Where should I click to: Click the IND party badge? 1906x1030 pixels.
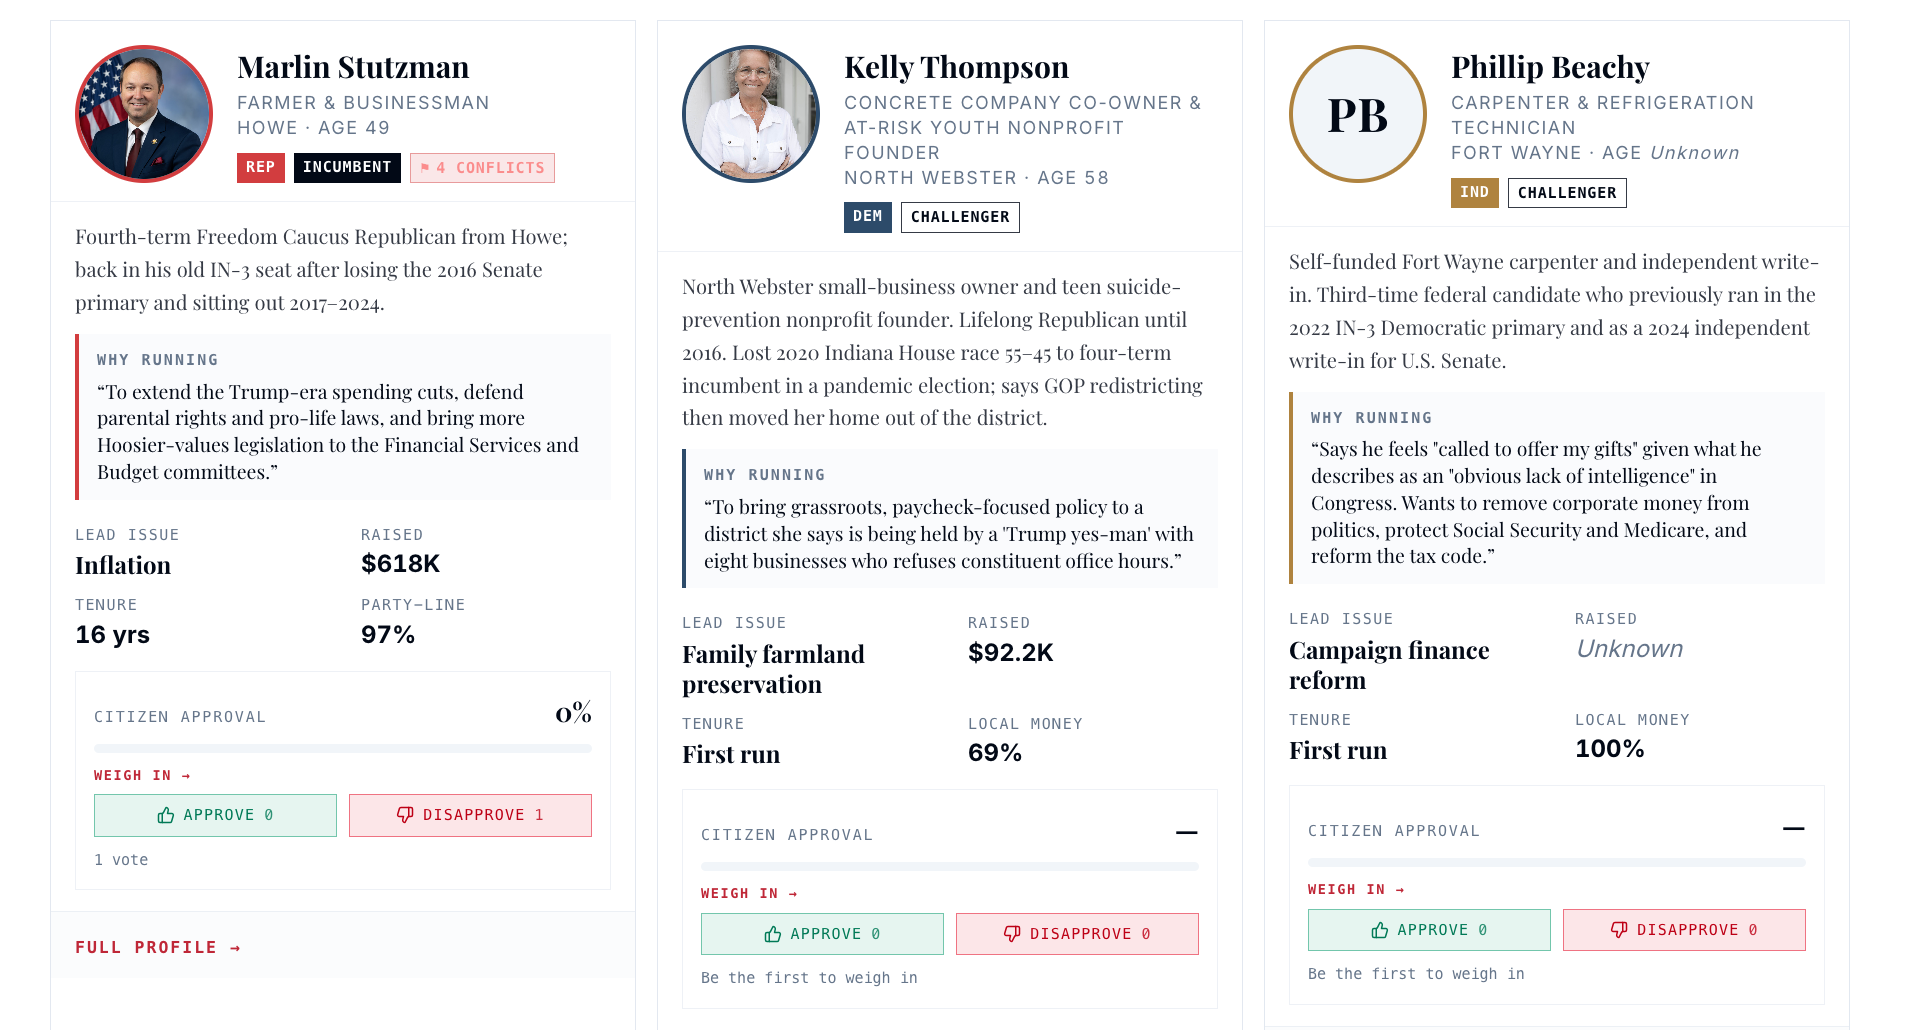point(1475,193)
